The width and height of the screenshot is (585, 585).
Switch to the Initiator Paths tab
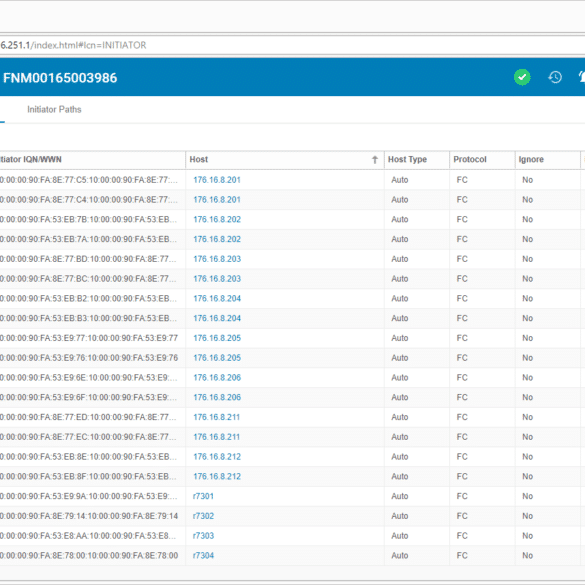[54, 109]
